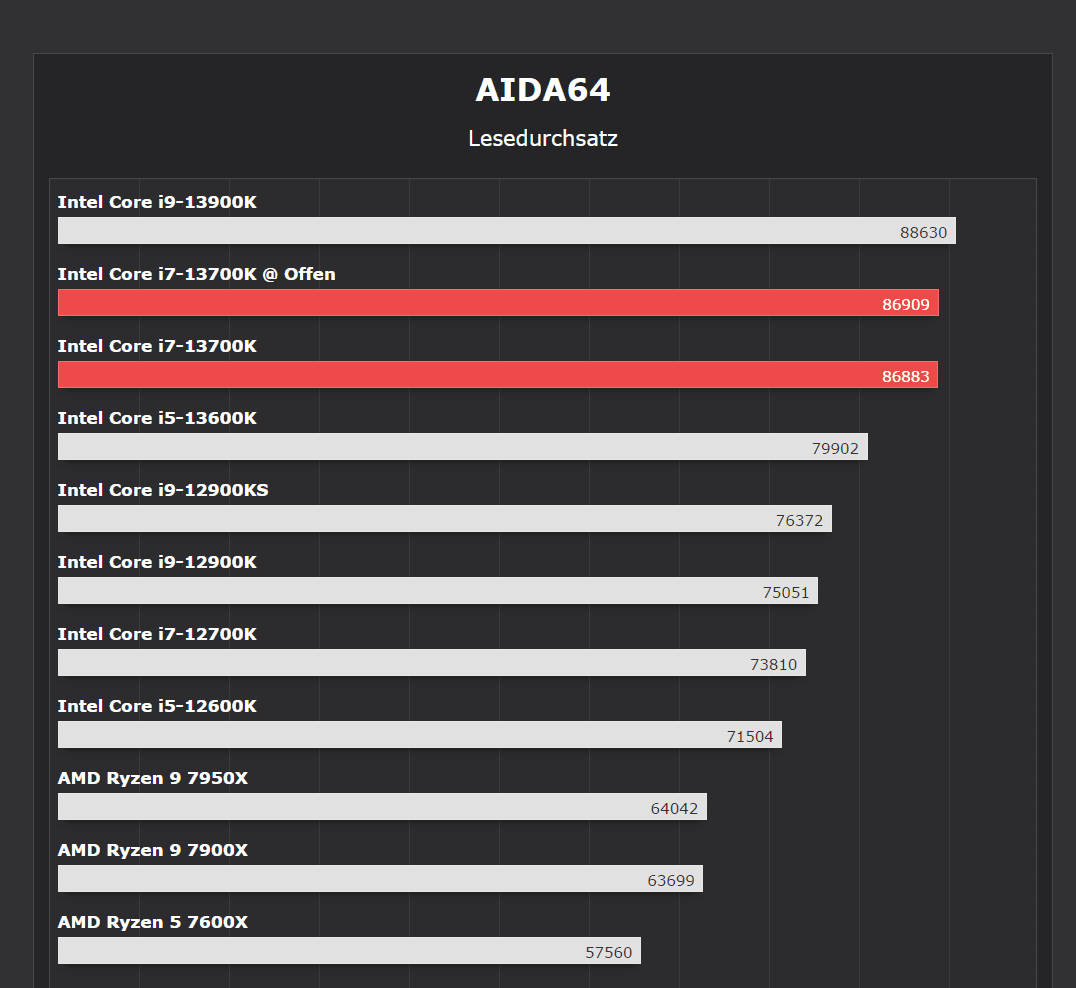Viewport: 1076px width, 988px height.
Task: Click the AIDA64 chart title
Action: tap(543, 90)
